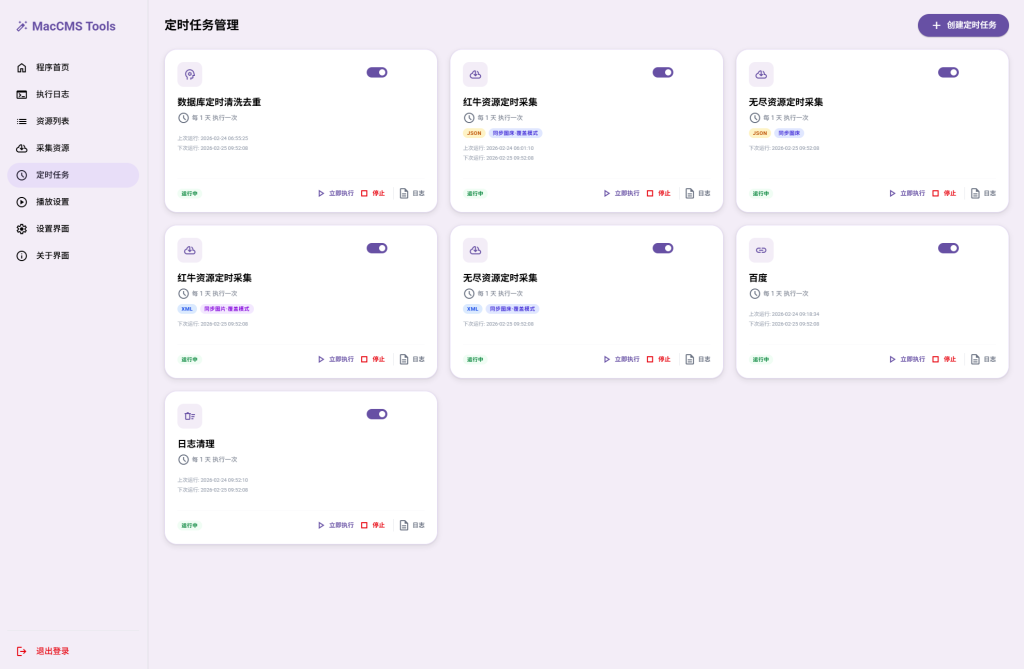Click 退出登录 to log out

pyautogui.click(x=52, y=651)
